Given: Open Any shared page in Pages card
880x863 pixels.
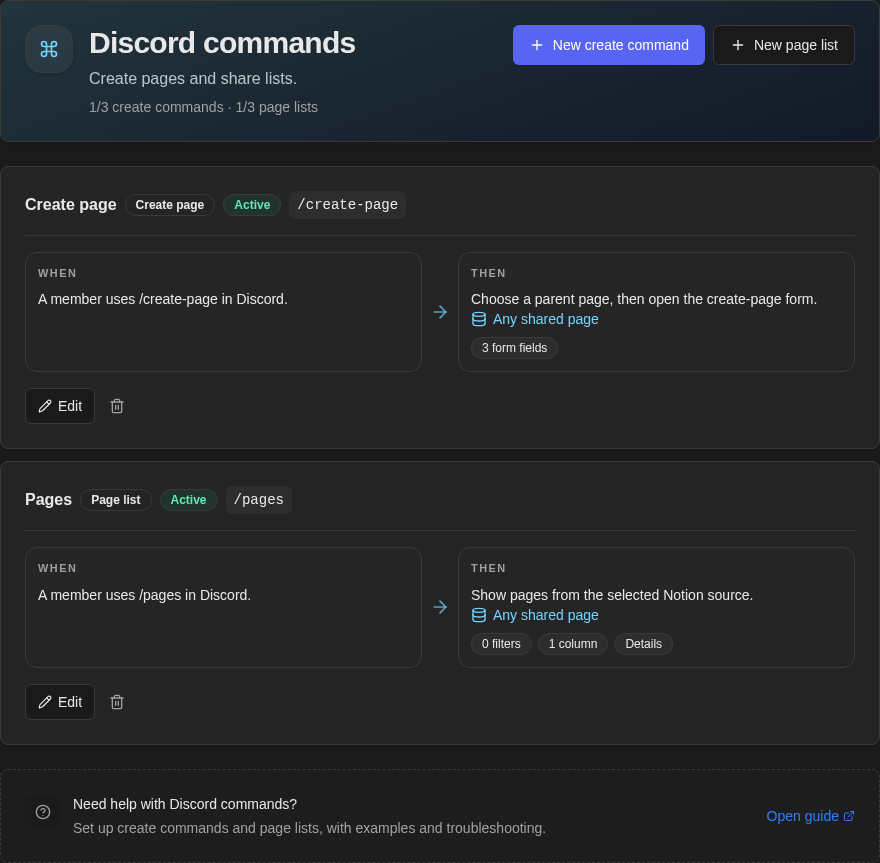Looking at the screenshot, I should [x=545, y=615].
